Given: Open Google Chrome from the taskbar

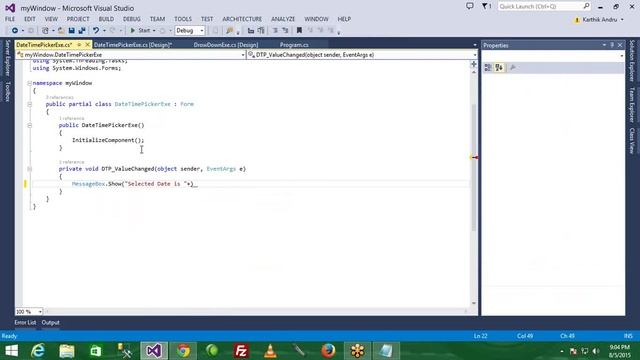Looking at the screenshot, I should [183, 351].
